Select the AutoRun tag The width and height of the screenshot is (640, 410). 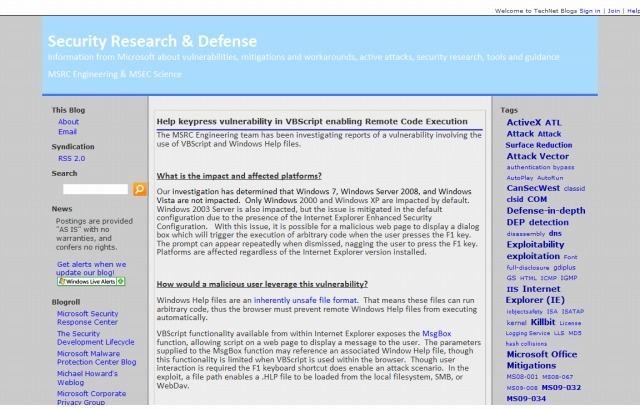tap(550, 178)
